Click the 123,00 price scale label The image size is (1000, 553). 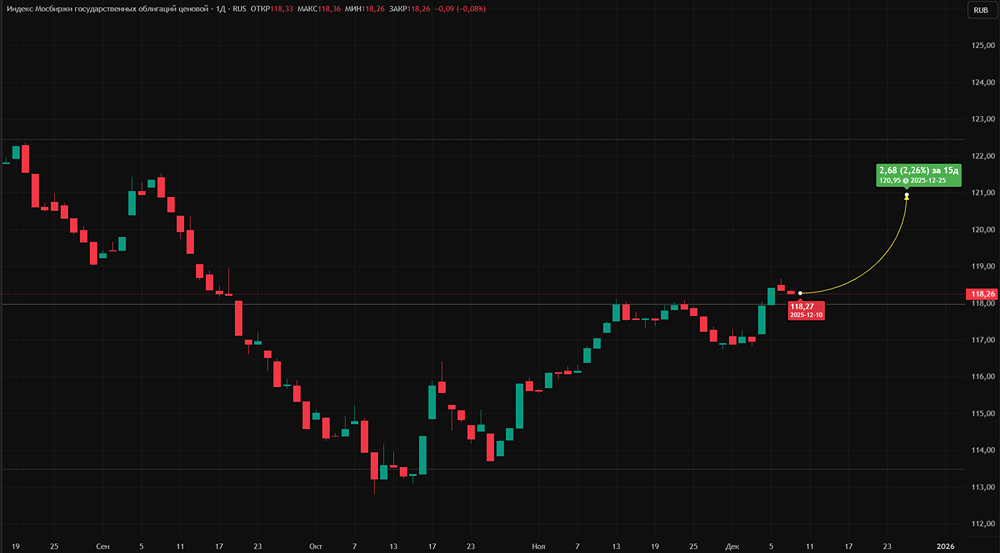click(983, 119)
